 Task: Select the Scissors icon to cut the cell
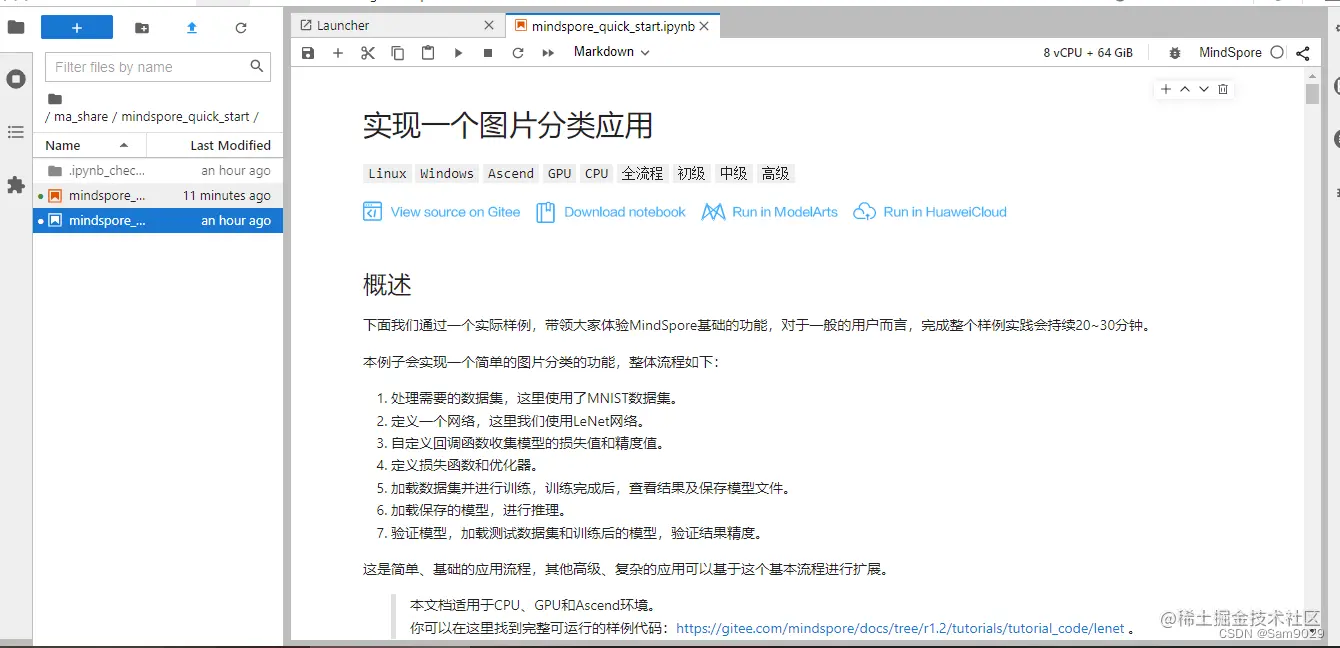(367, 52)
